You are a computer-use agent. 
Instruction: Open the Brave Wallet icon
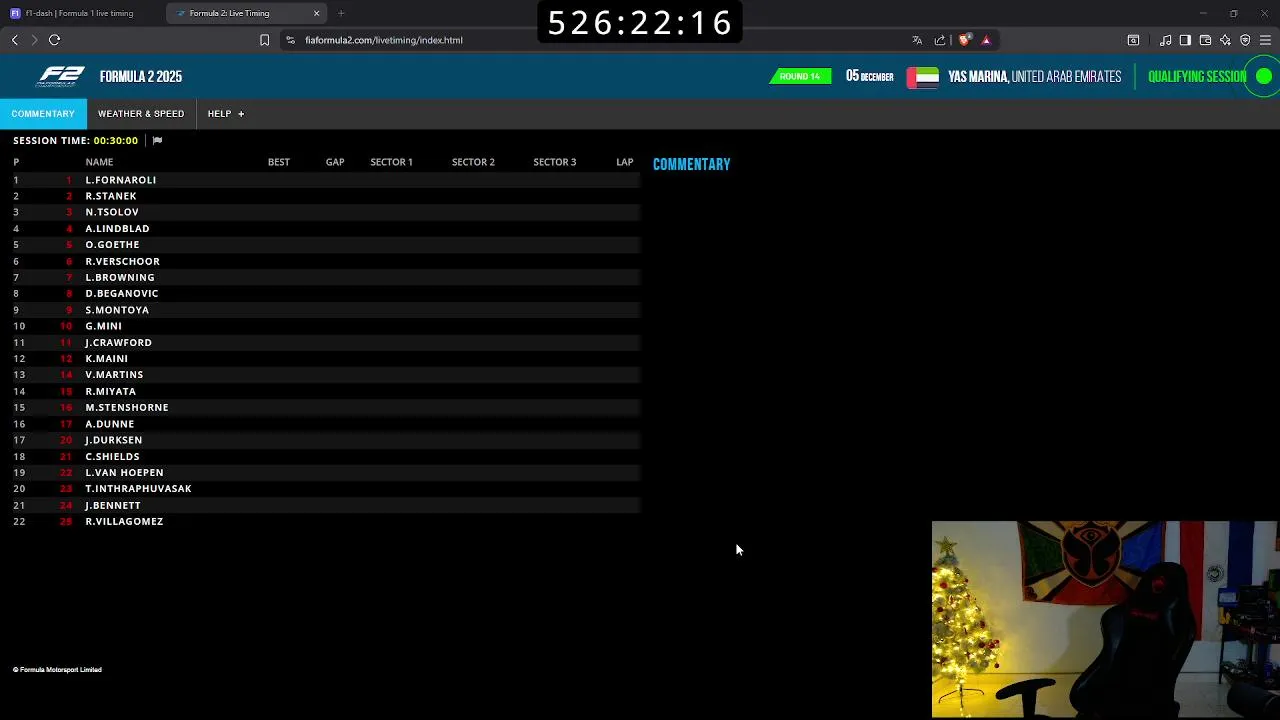click(1205, 40)
